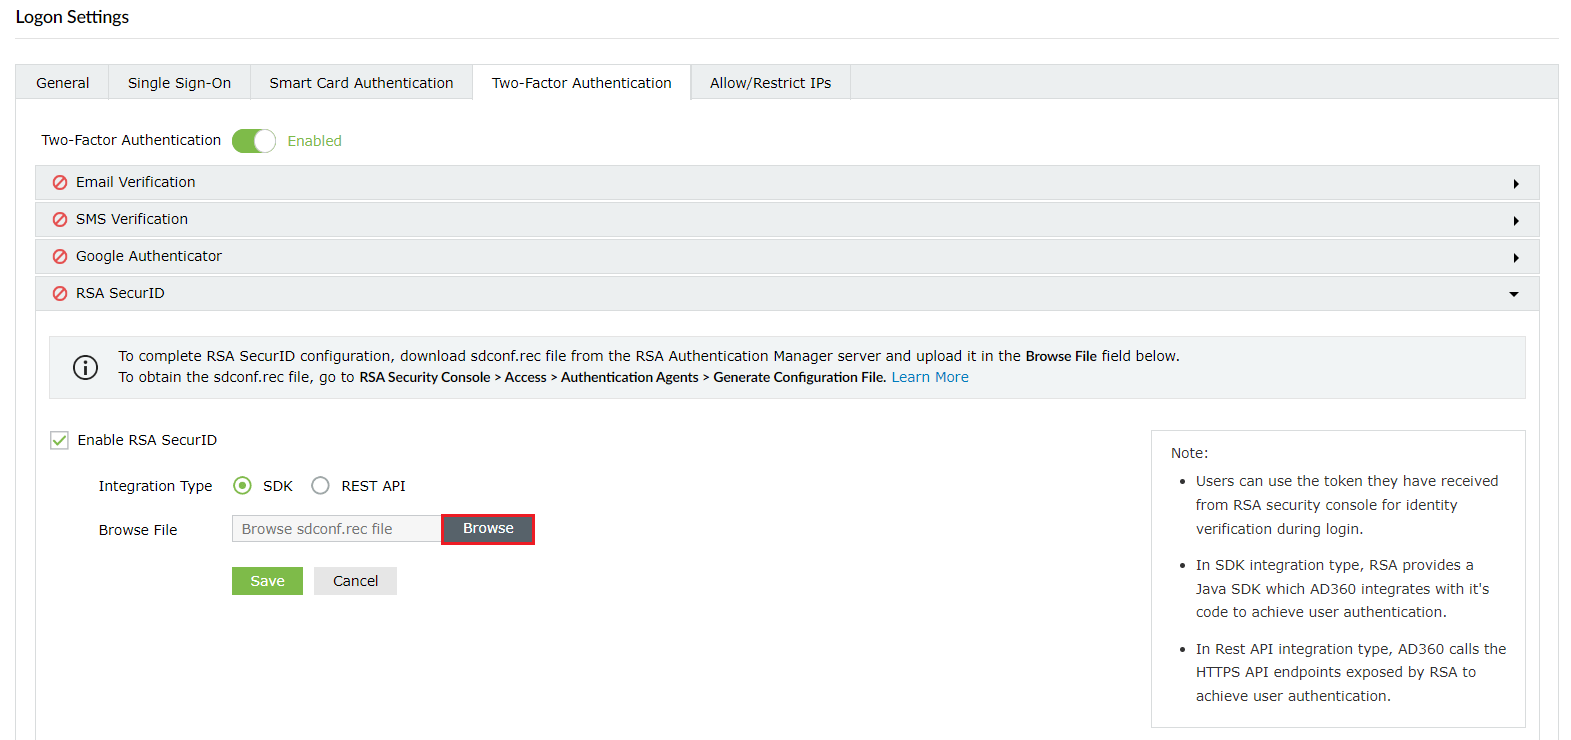Open the Smart Card Authentication tab
Image resolution: width=1571 pixels, height=740 pixels.
(x=361, y=83)
